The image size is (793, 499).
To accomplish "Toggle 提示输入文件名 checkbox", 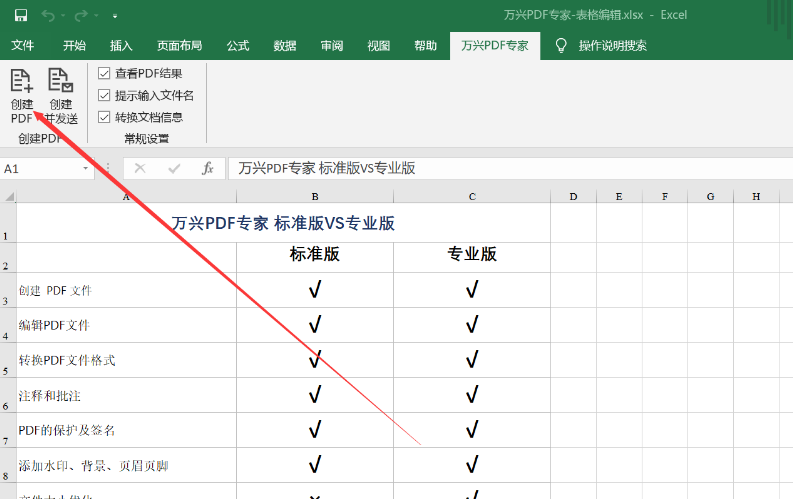I will click(104, 95).
